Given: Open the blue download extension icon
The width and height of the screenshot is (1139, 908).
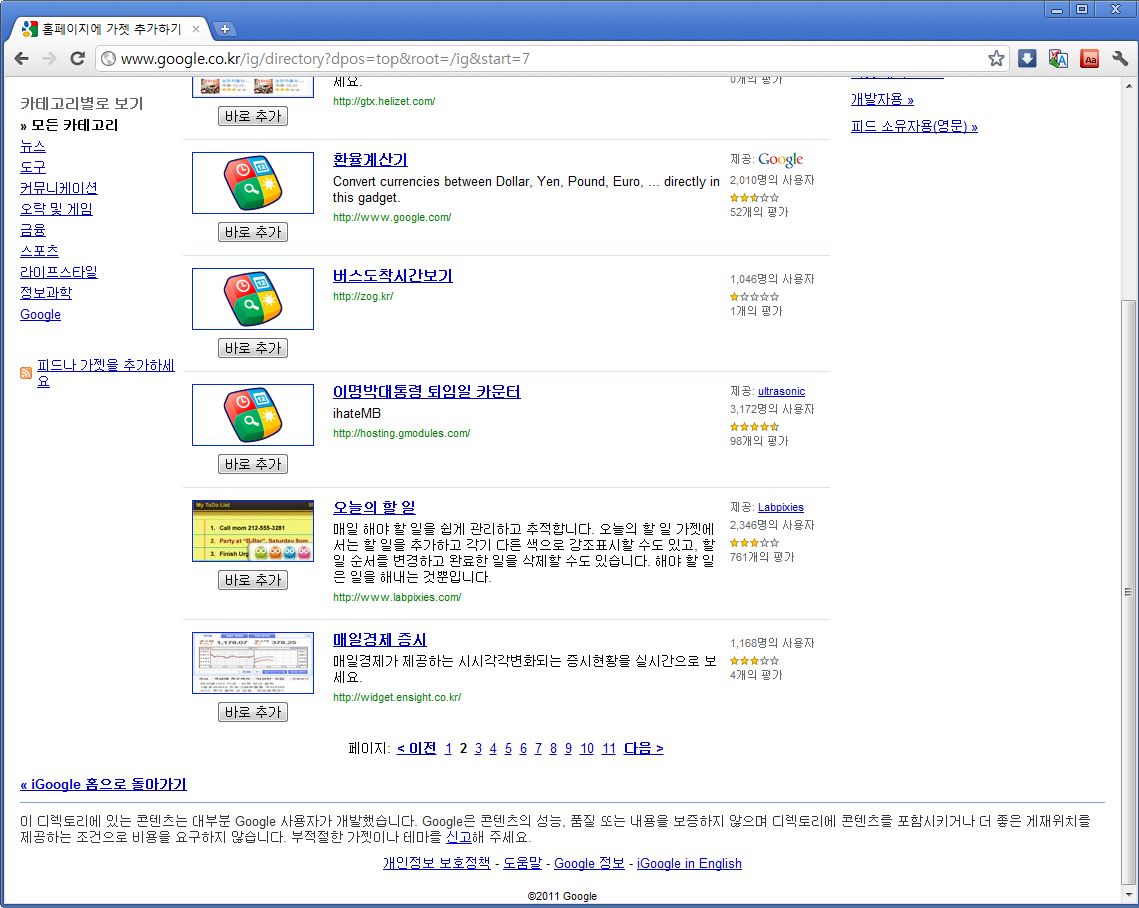Looking at the screenshot, I should tap(1027, 59).
